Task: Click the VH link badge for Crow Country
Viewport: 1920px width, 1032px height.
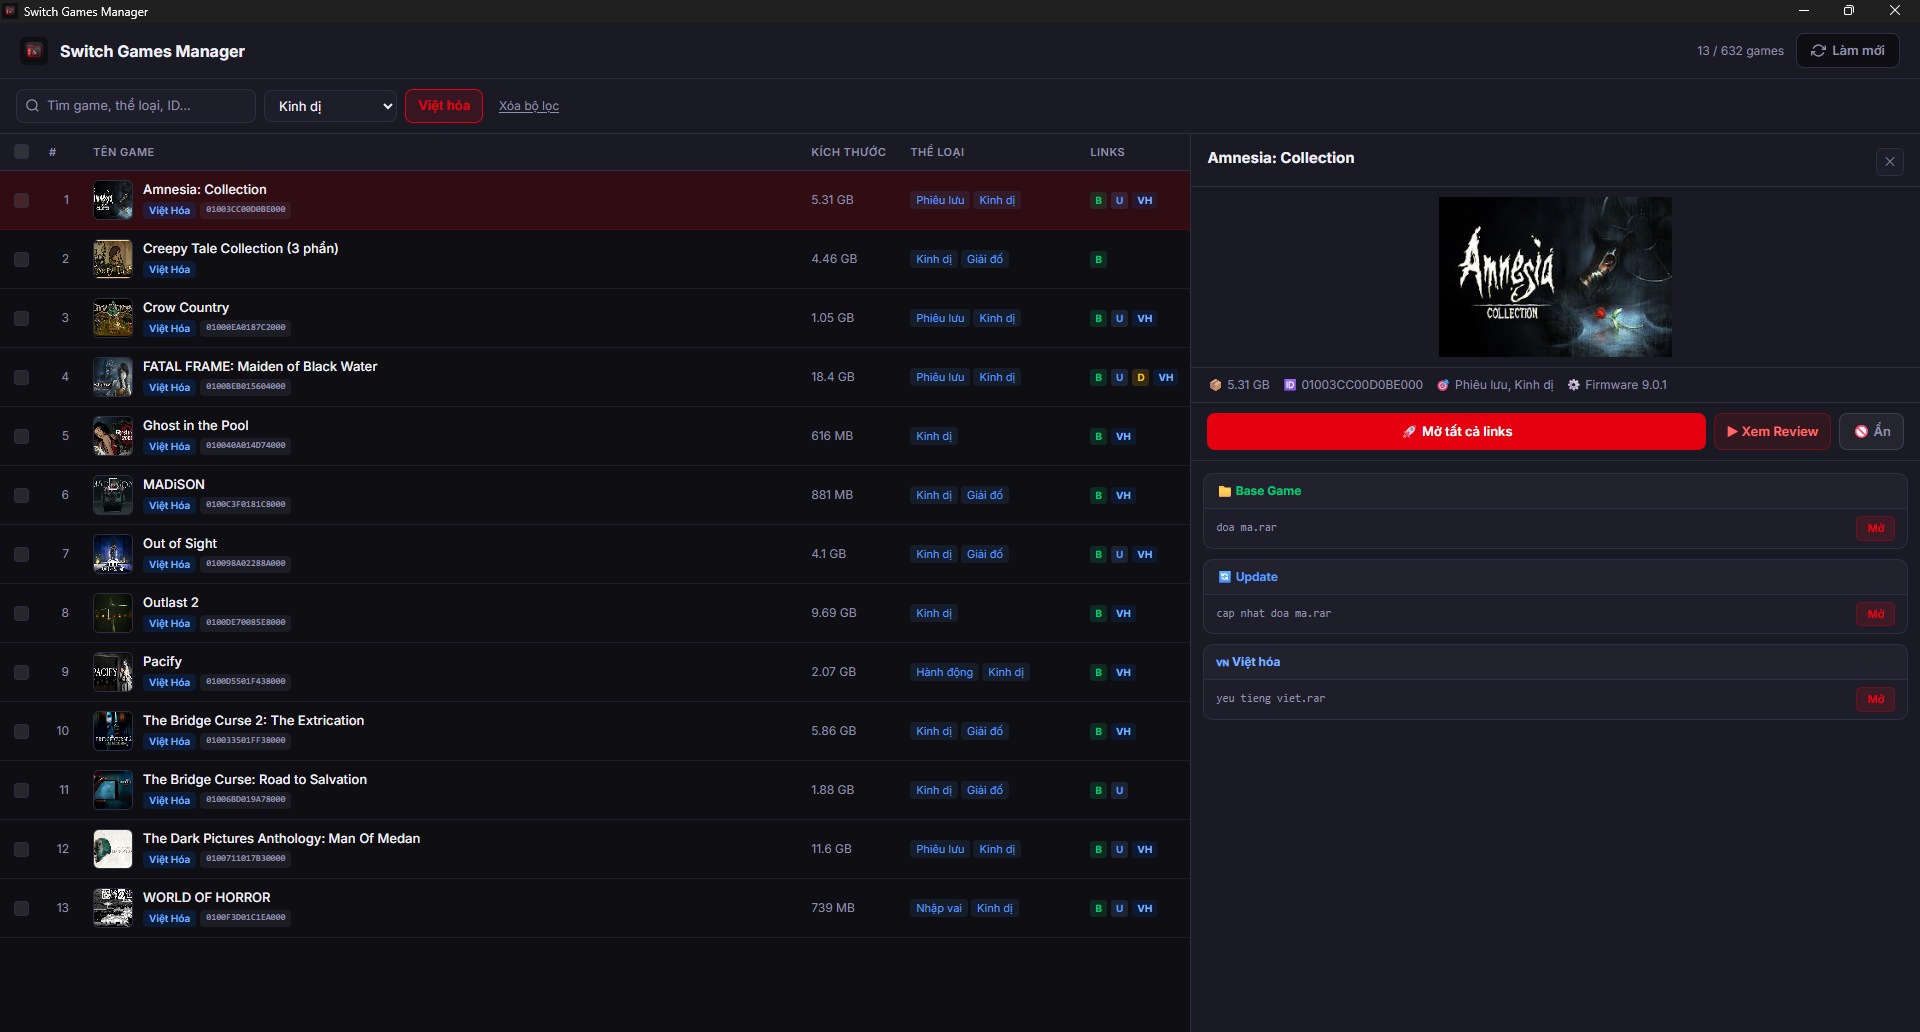Action: [1145, 318]
